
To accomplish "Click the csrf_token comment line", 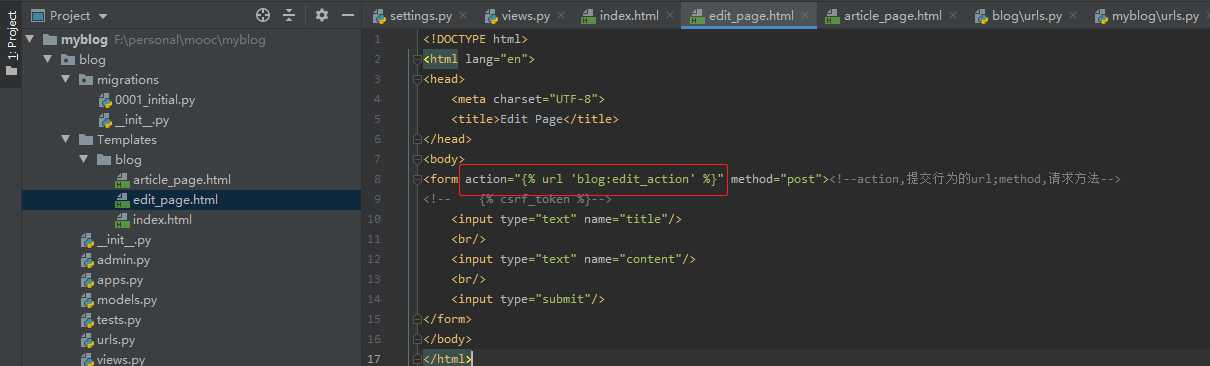I will [517, 199].
